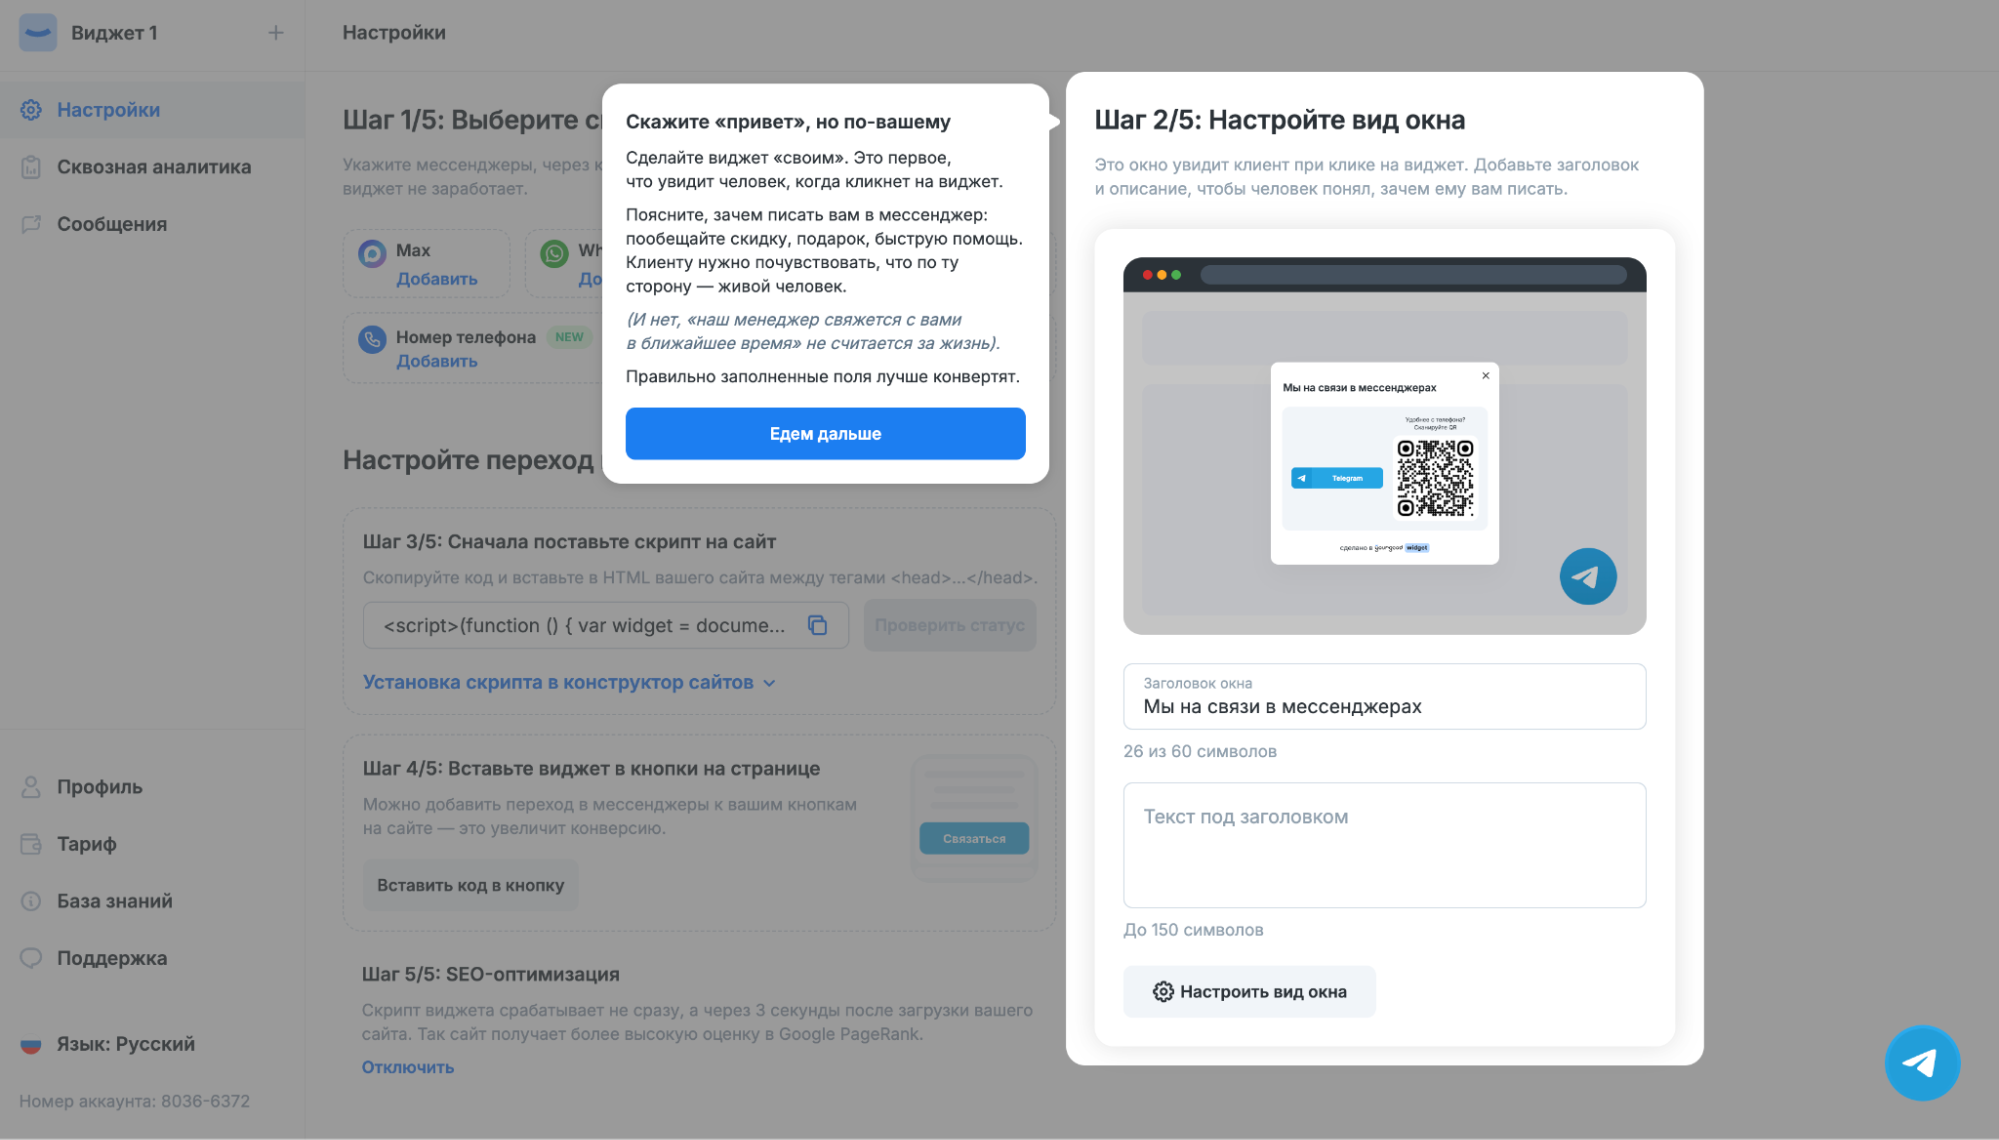Click the plus icon to add a widget
1999x1140 pixels.
coord(276,33)
